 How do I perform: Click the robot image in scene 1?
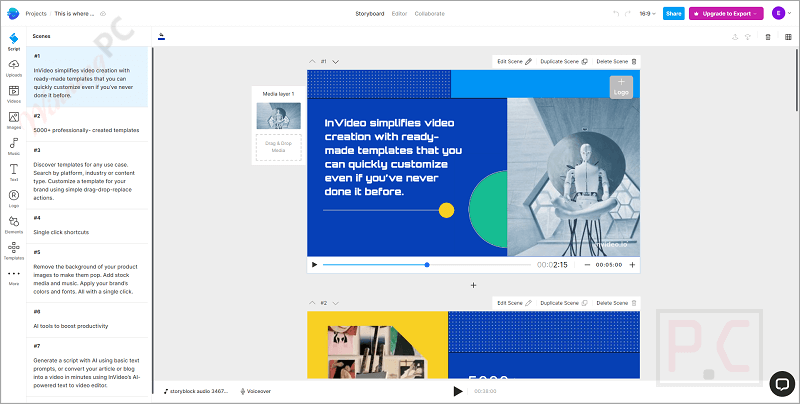point(573,176)
